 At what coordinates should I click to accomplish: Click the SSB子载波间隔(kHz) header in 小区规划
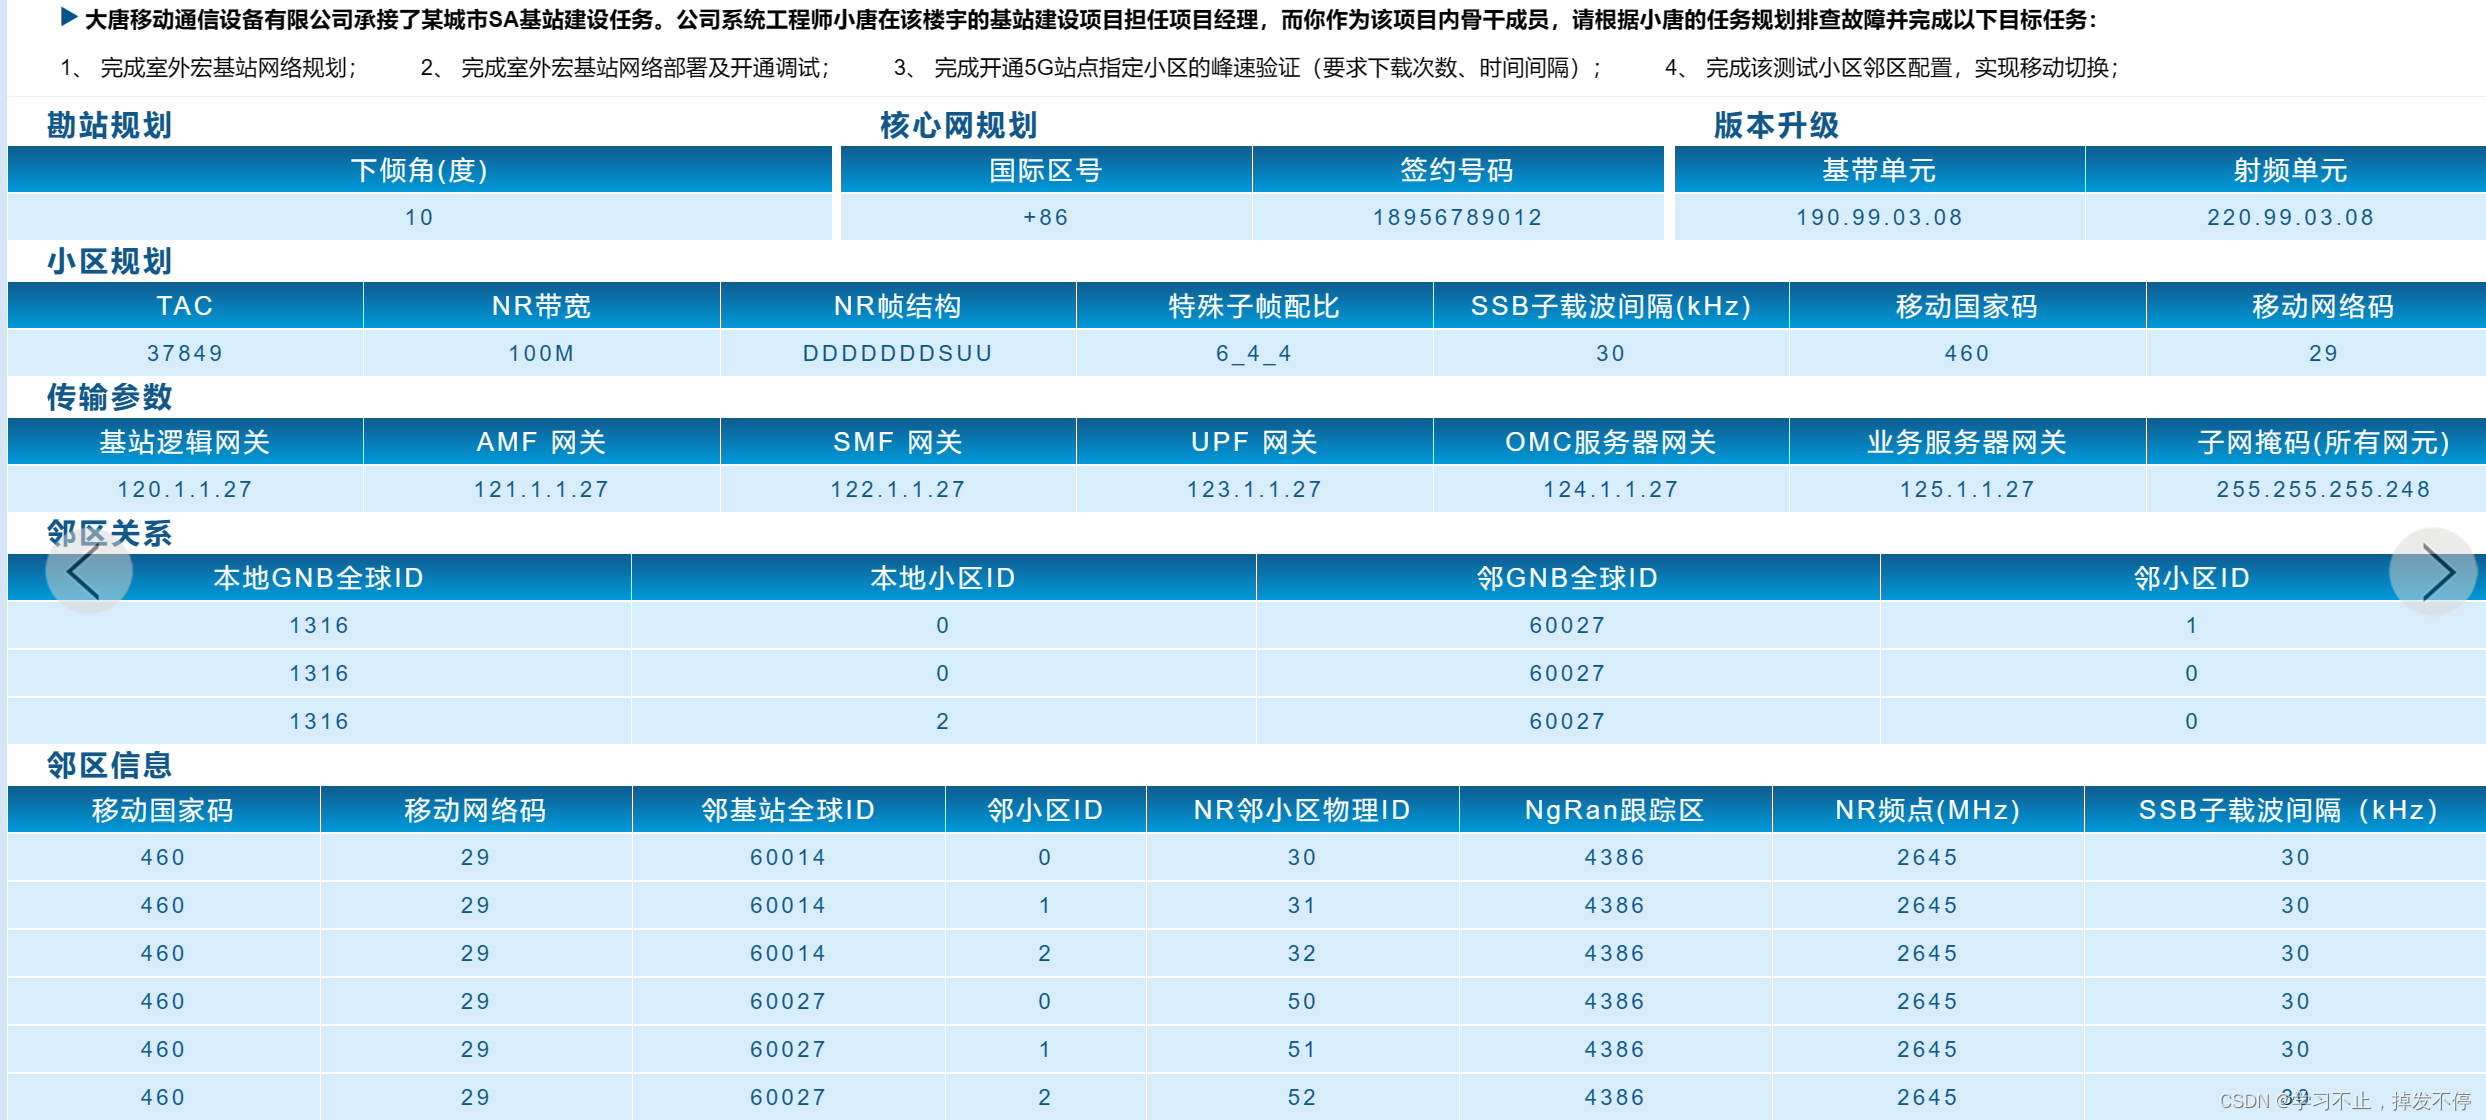1610,305
